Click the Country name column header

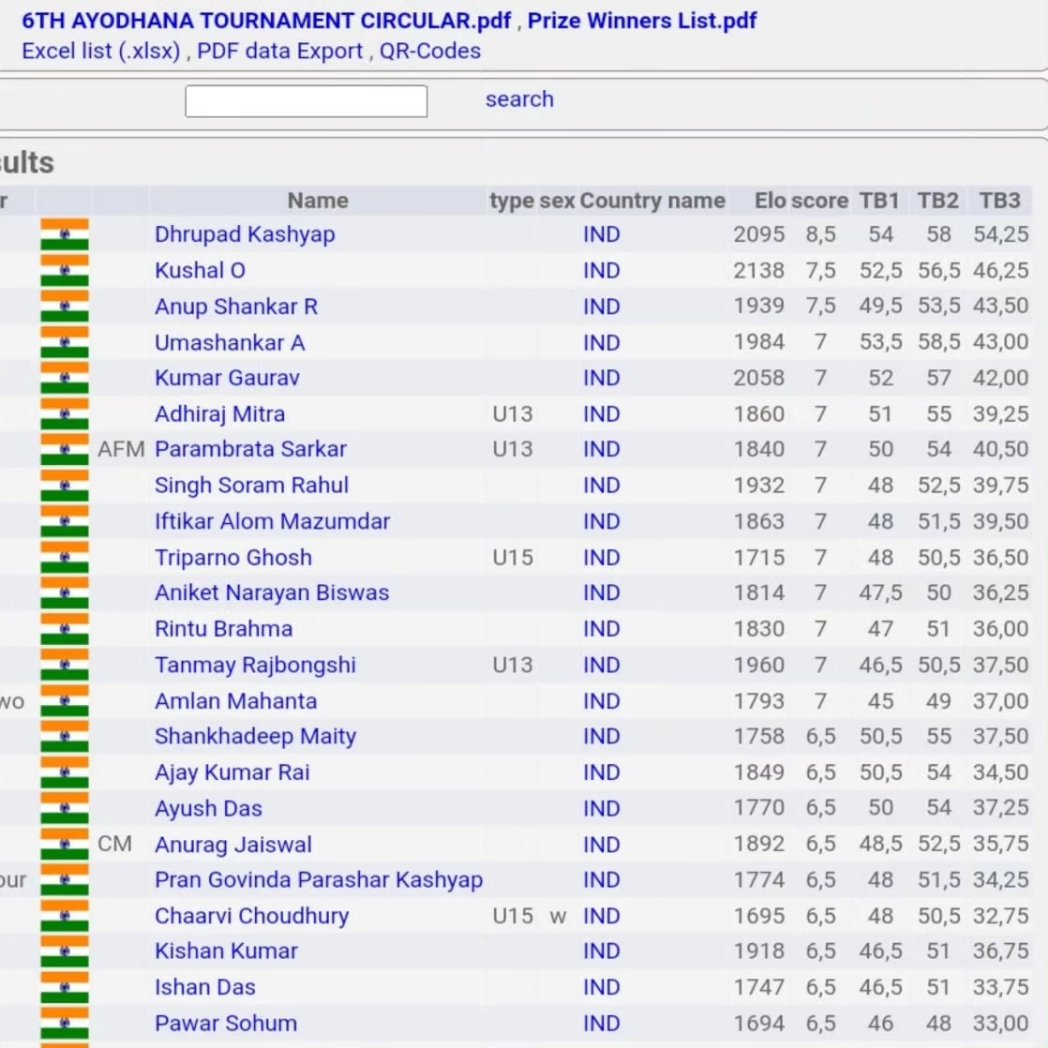click(x=652, y=201)
